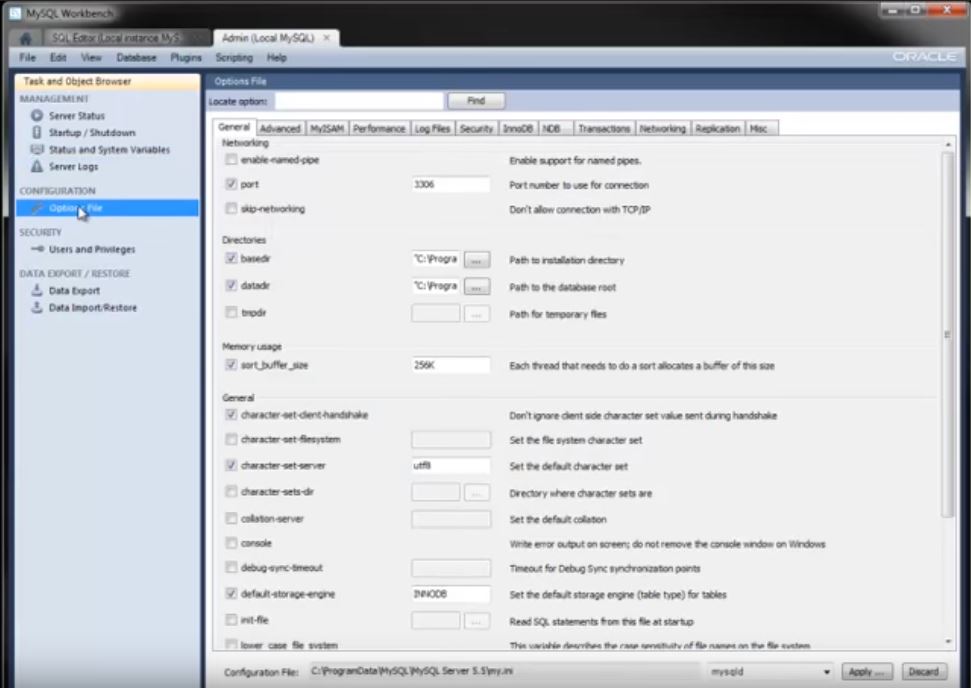Open the Scripting menu
Viewport: 971px width, 688px height.
[234, 58]
